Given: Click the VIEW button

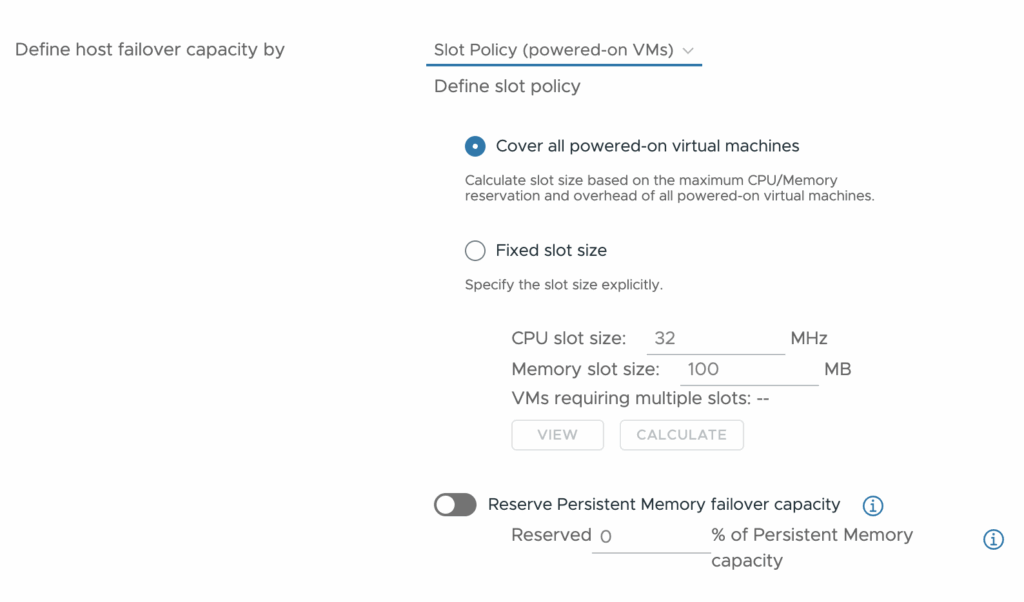Looking at the screenshot, I should point(557,435).
